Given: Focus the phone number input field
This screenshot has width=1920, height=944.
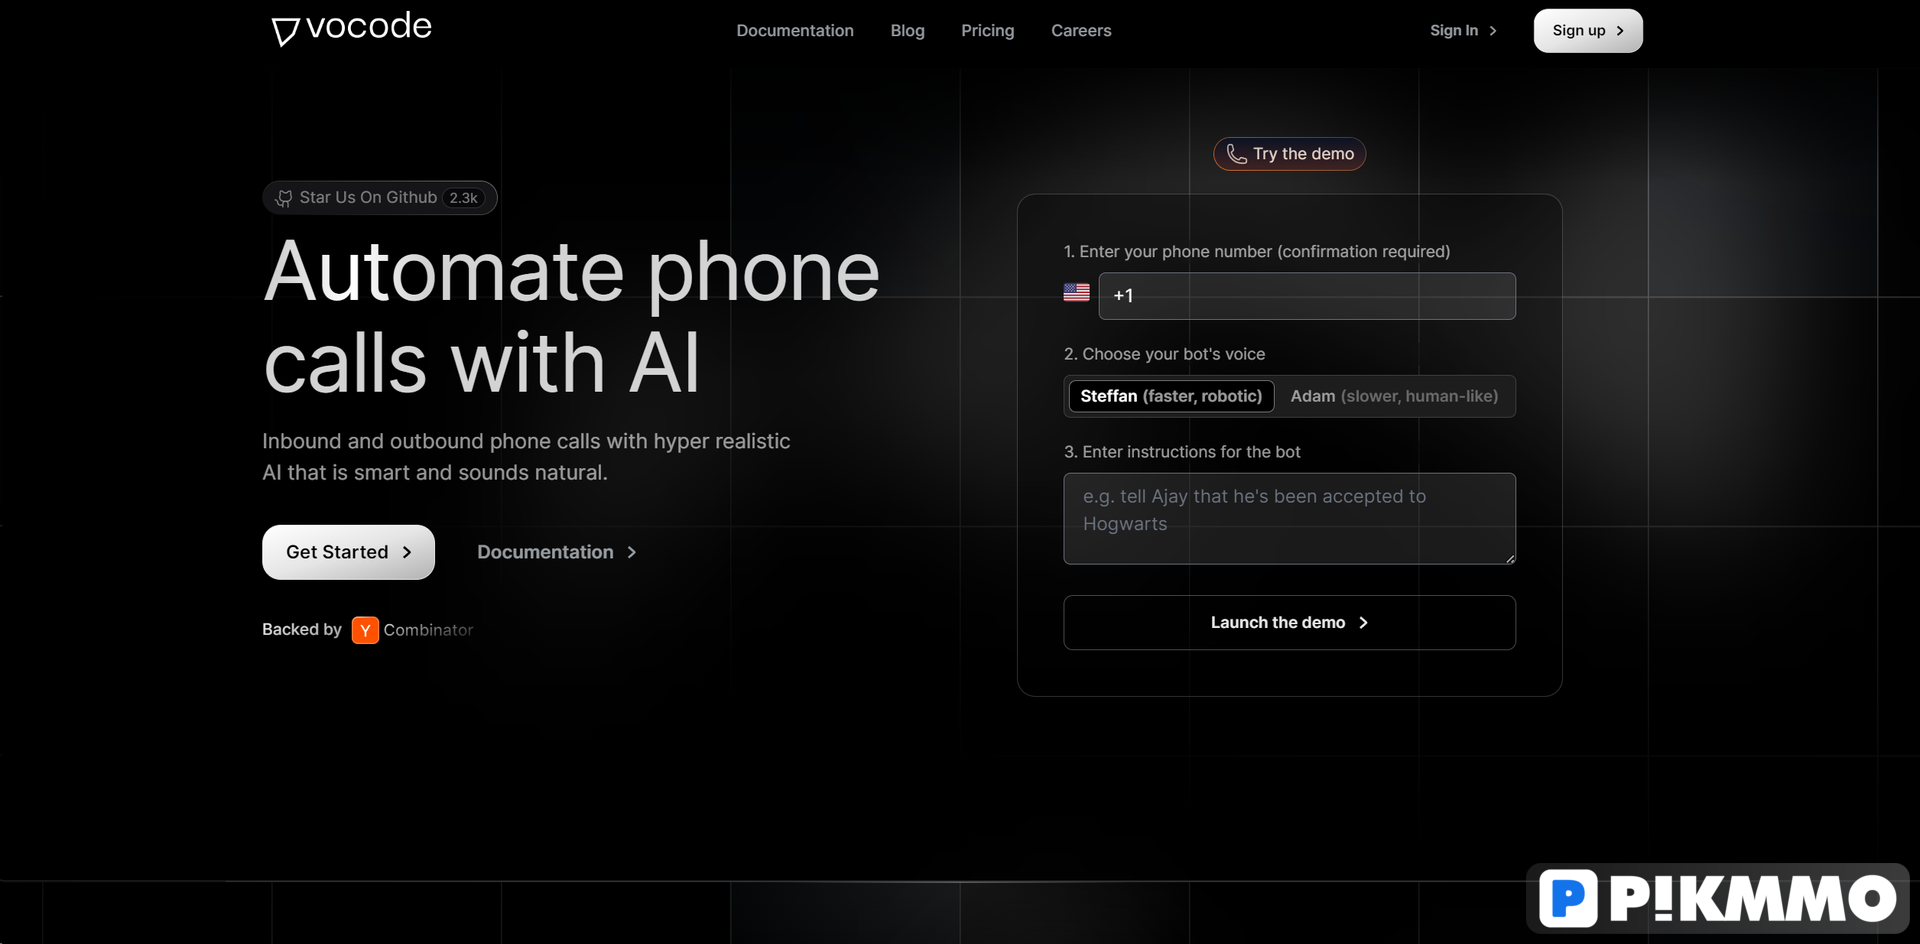Looking at the screenshot, I should [1307, 296].
